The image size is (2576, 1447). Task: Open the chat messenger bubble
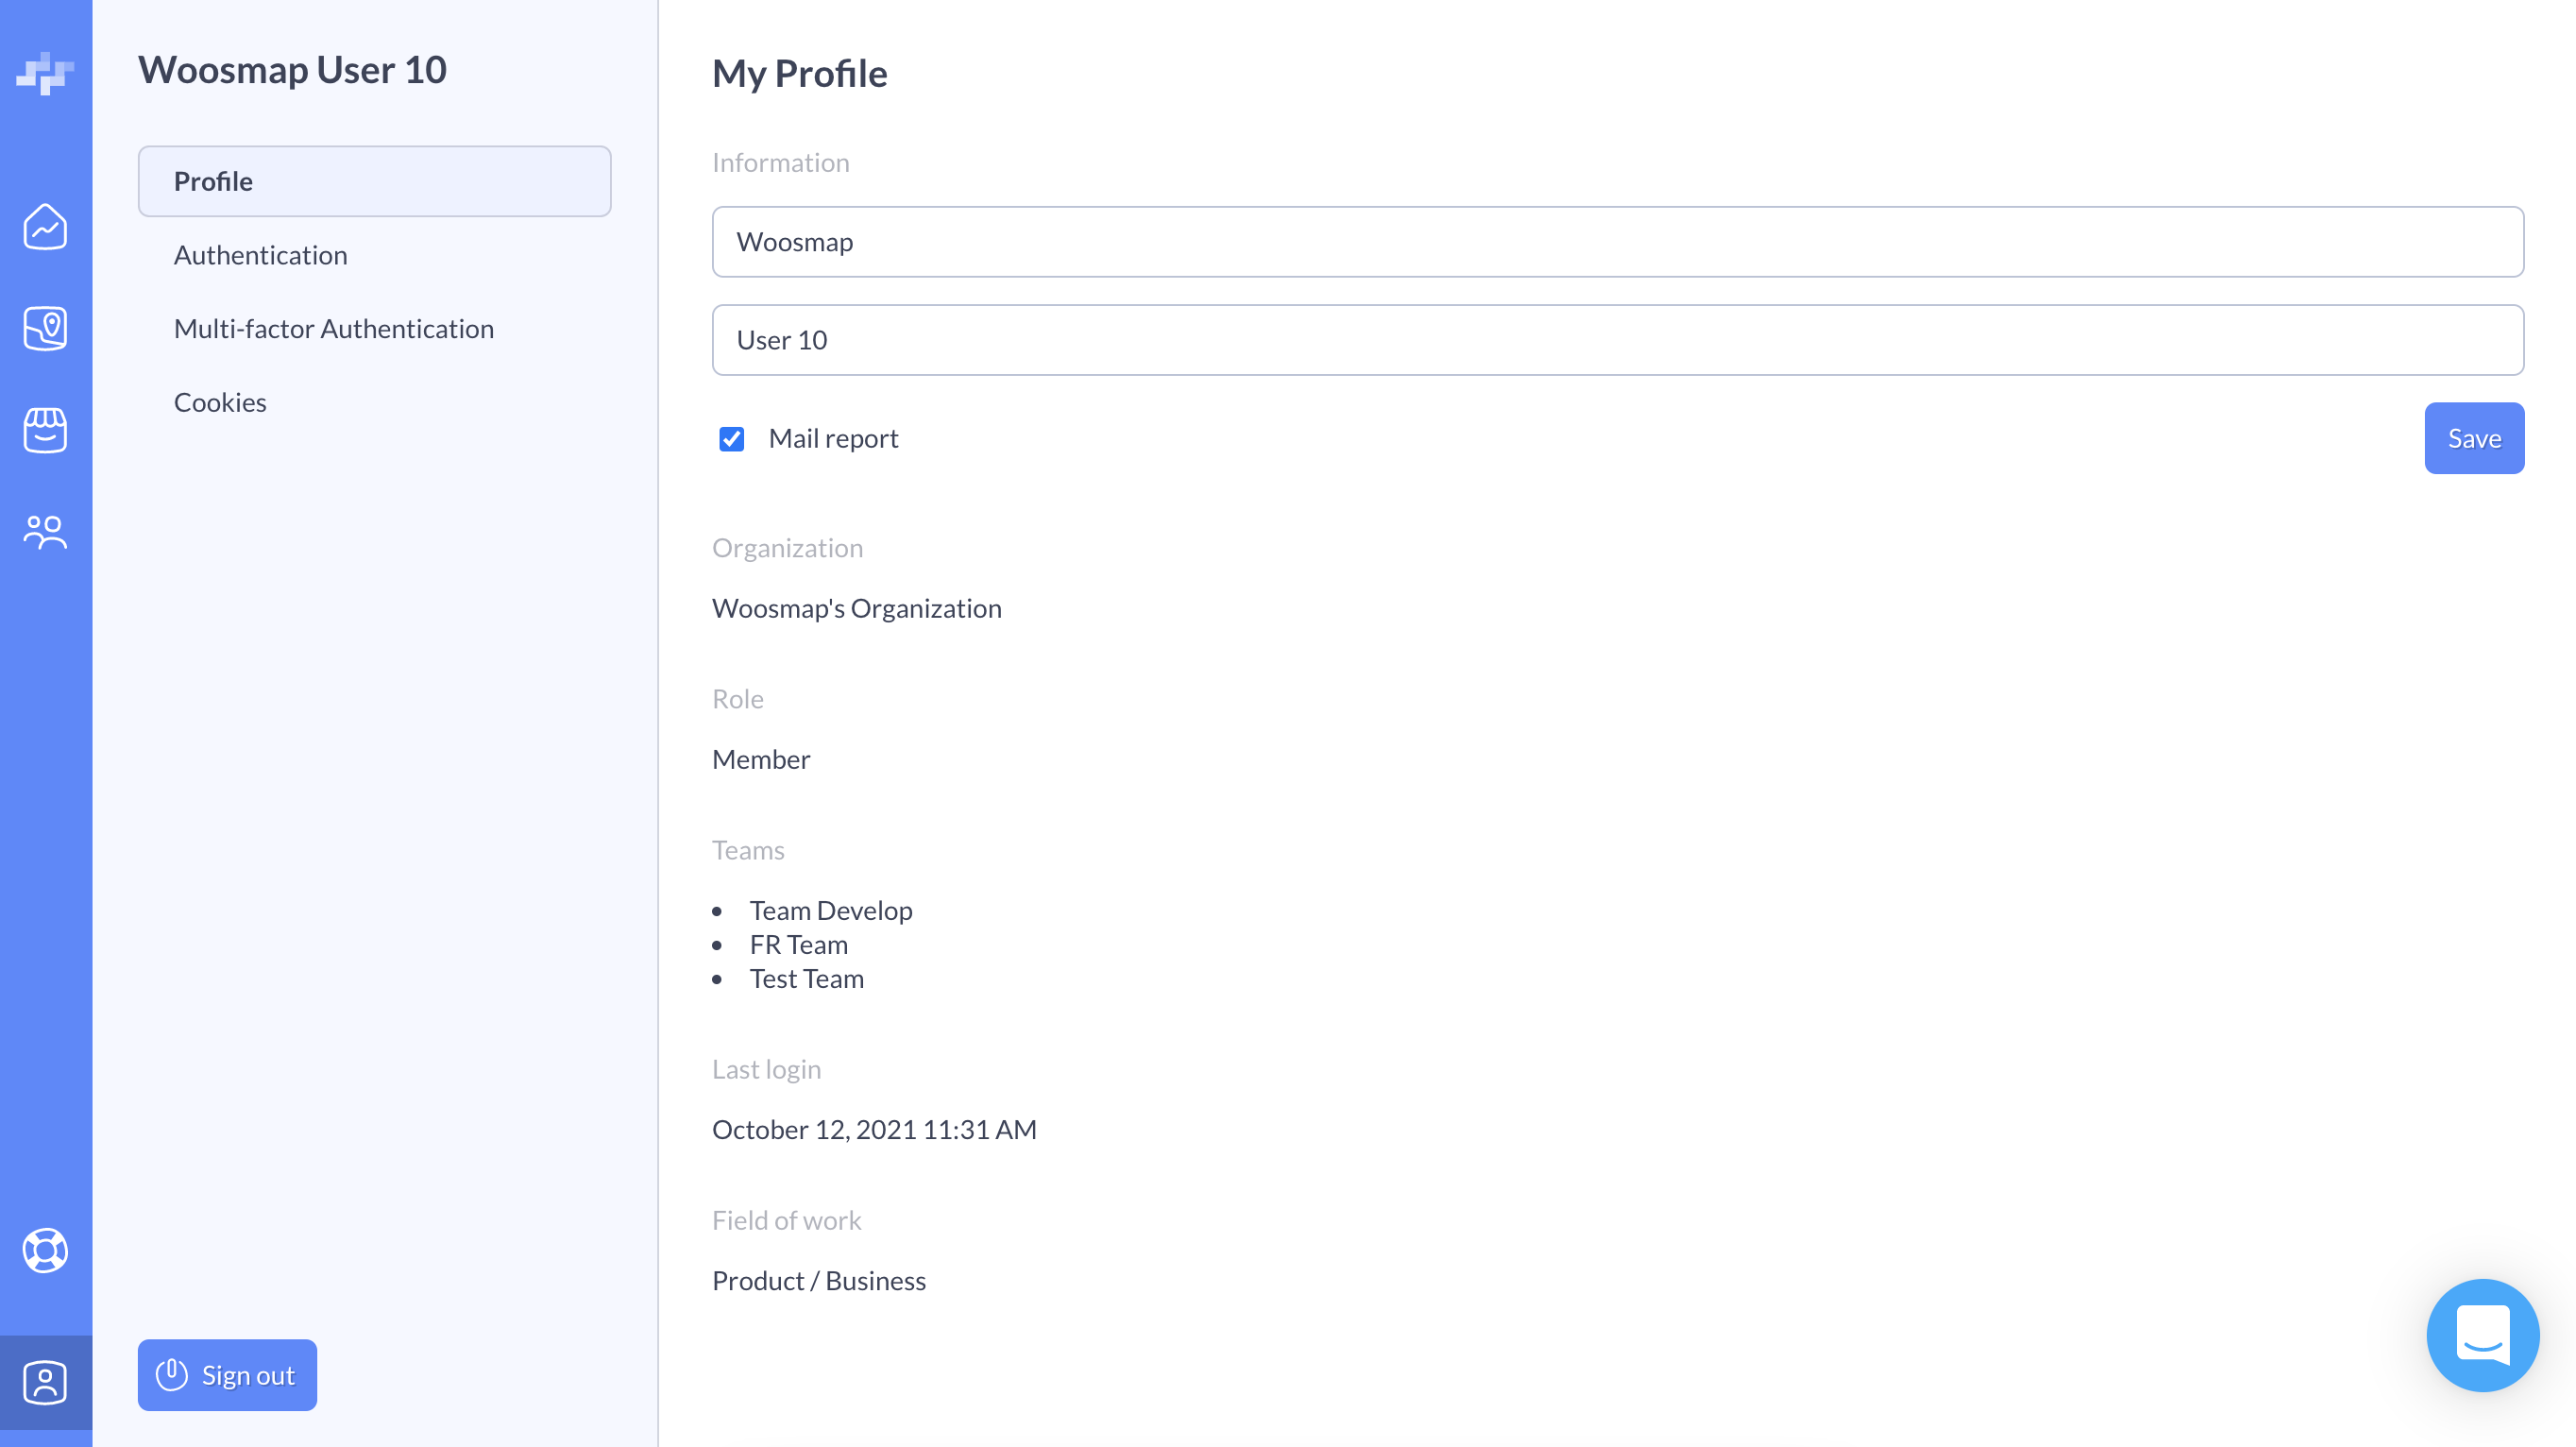coord(2482,1335)
